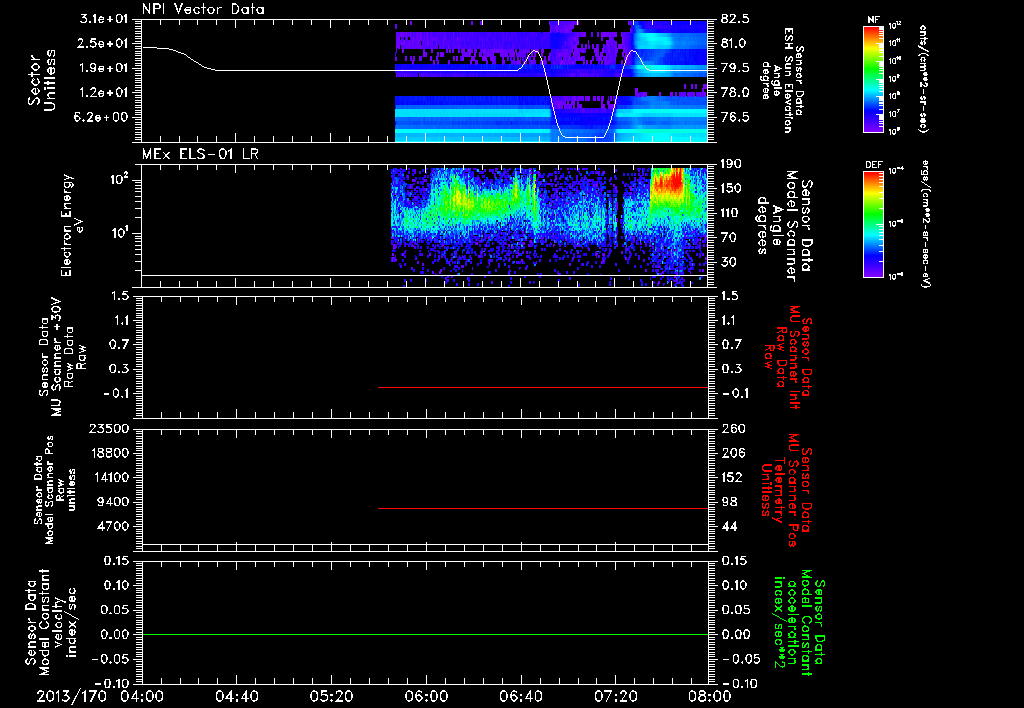Click the red 'MU Scanner Inh Raw Data' label
The image size is (1024, 708).
(788, 357)
